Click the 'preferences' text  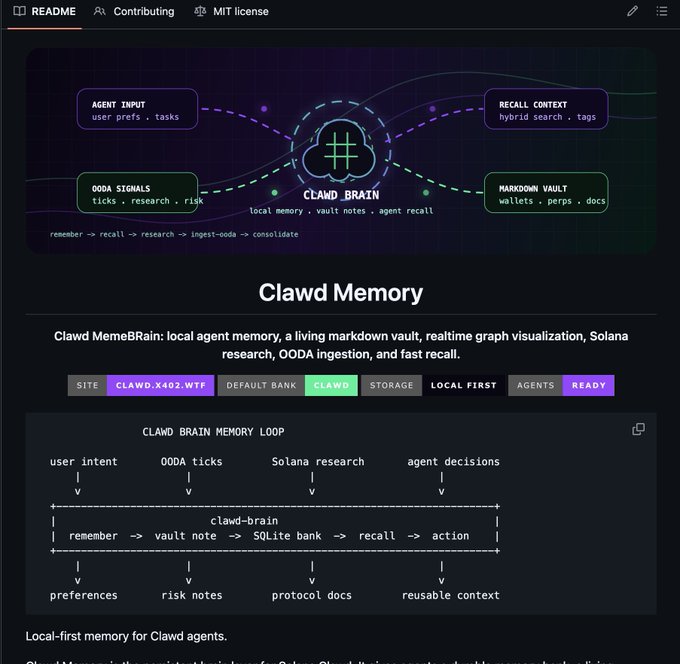click(x=84, y=595)
